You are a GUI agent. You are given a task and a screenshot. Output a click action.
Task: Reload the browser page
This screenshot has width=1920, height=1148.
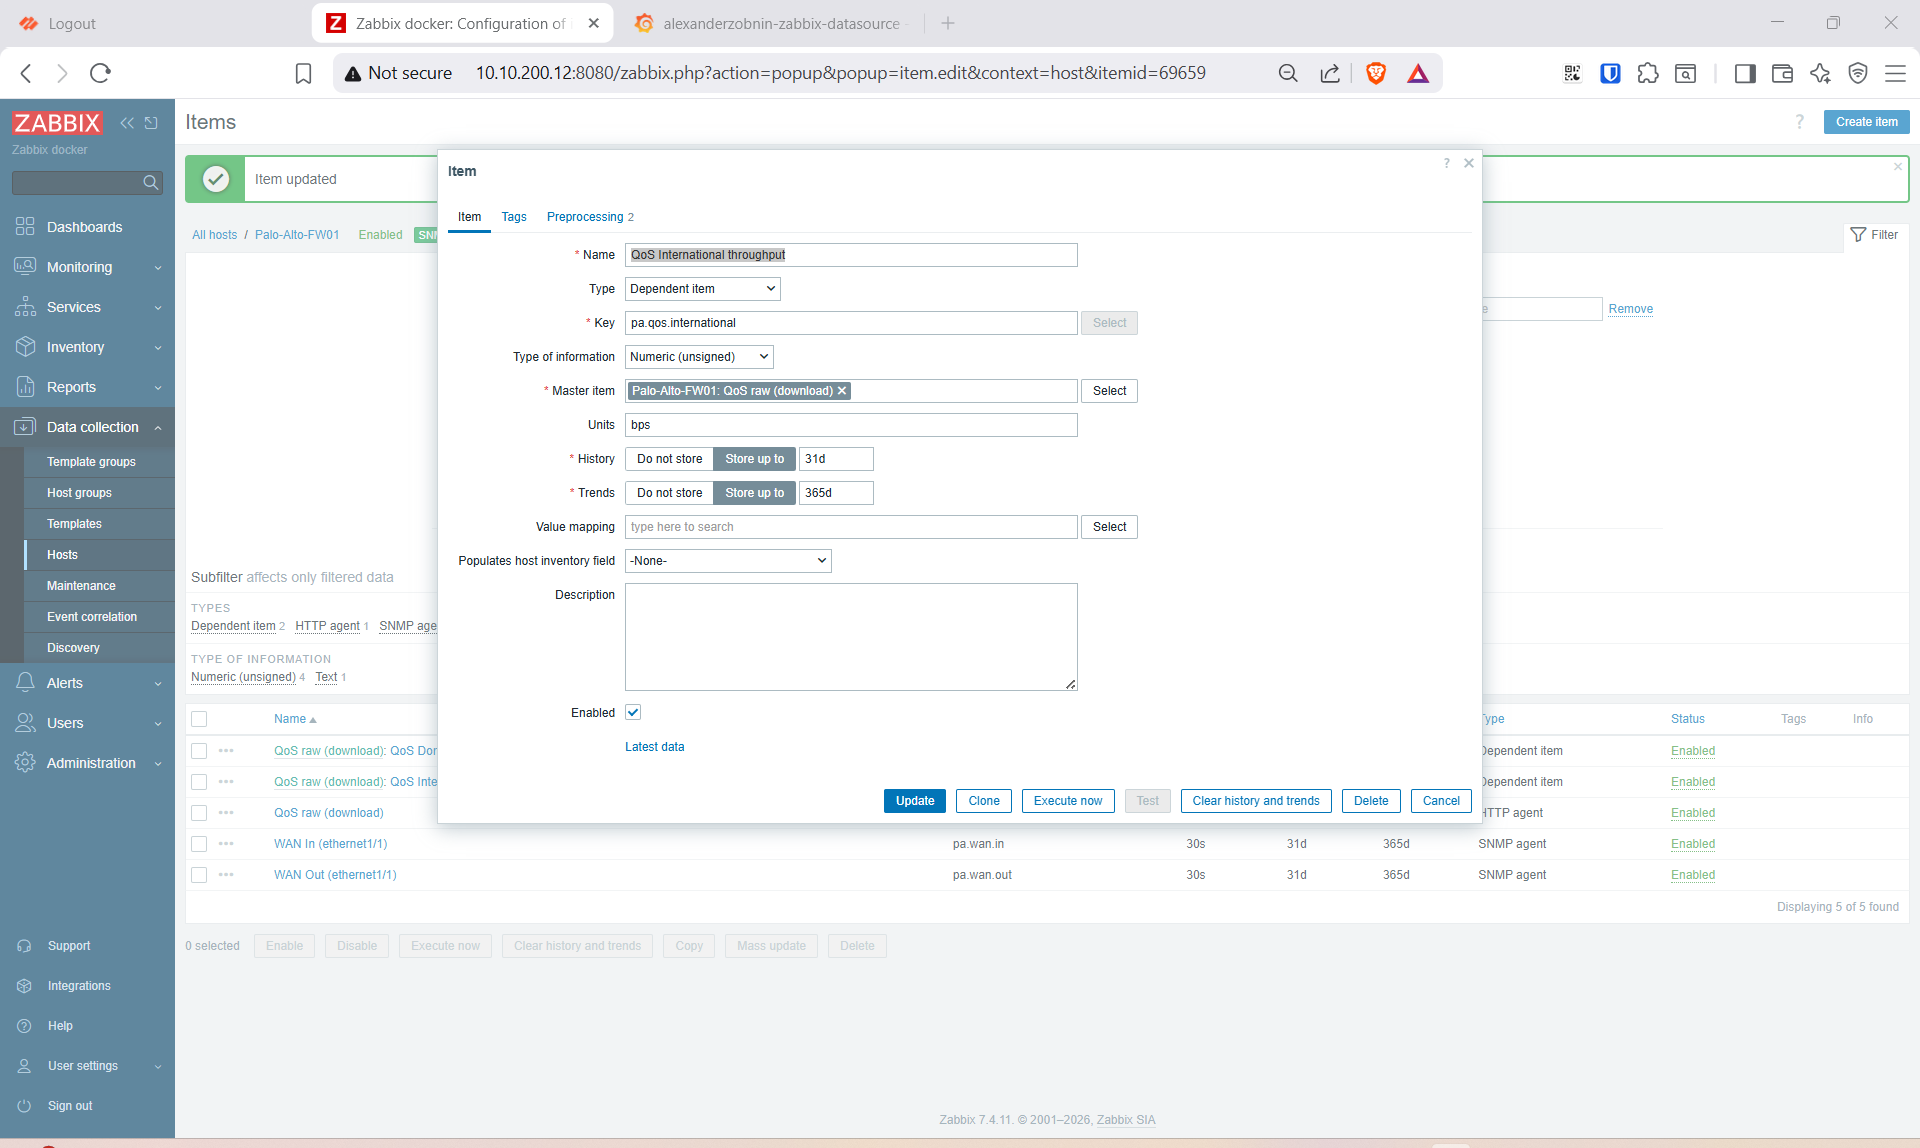[x=100, y=73]
